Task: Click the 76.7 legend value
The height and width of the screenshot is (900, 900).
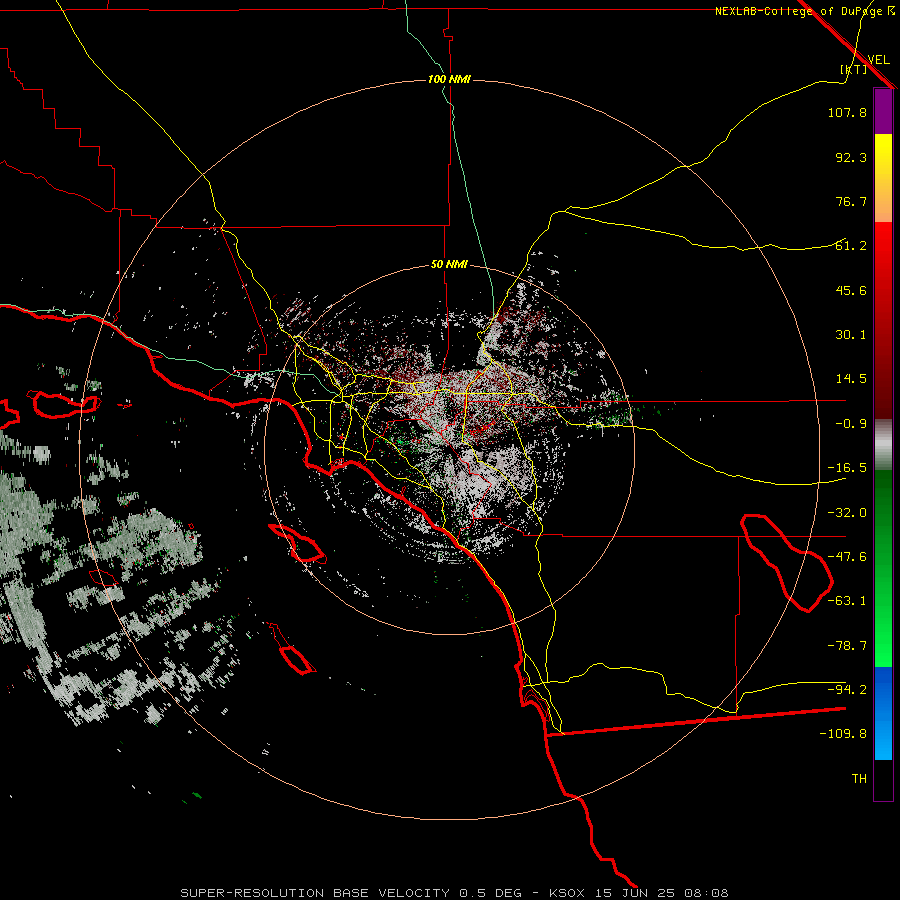Action: [x=851, y=201]
